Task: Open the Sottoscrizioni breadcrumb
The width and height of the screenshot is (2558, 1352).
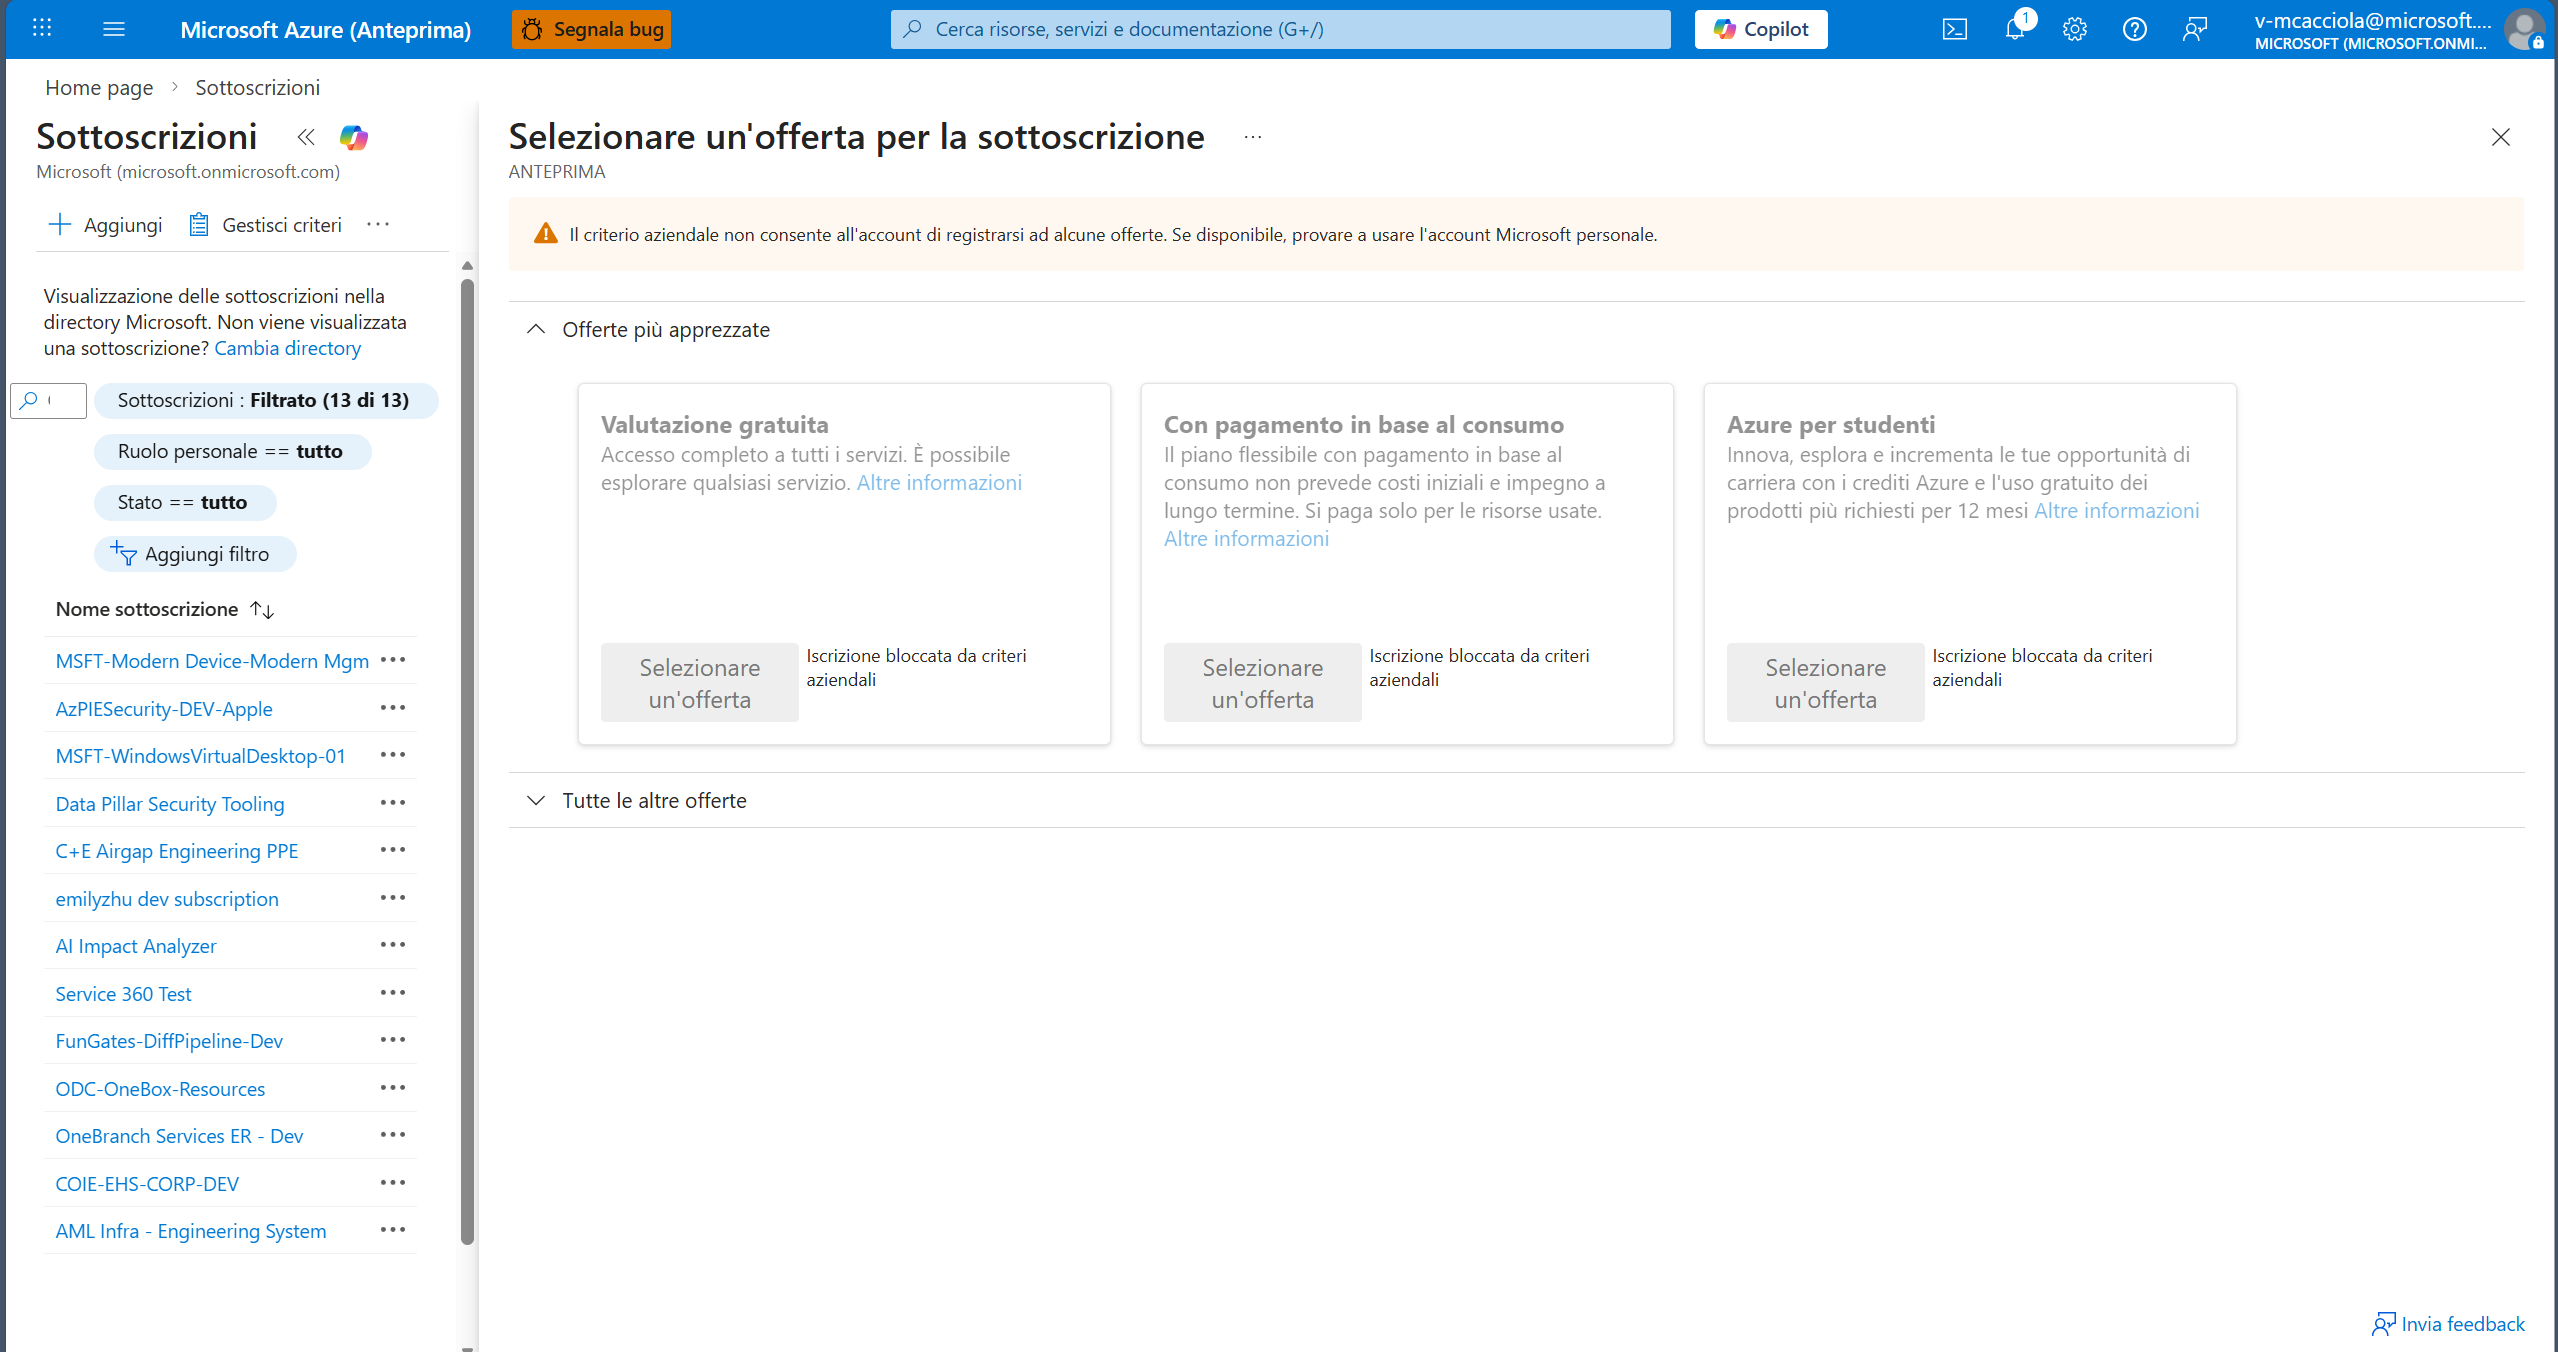Action: point(257,87)
